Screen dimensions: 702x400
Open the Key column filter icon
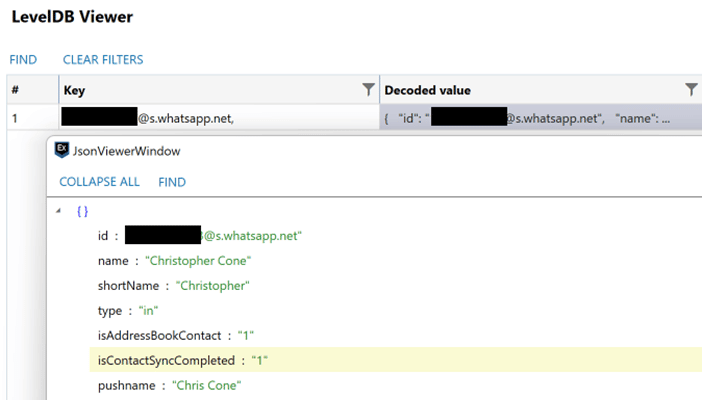(368, 90)
